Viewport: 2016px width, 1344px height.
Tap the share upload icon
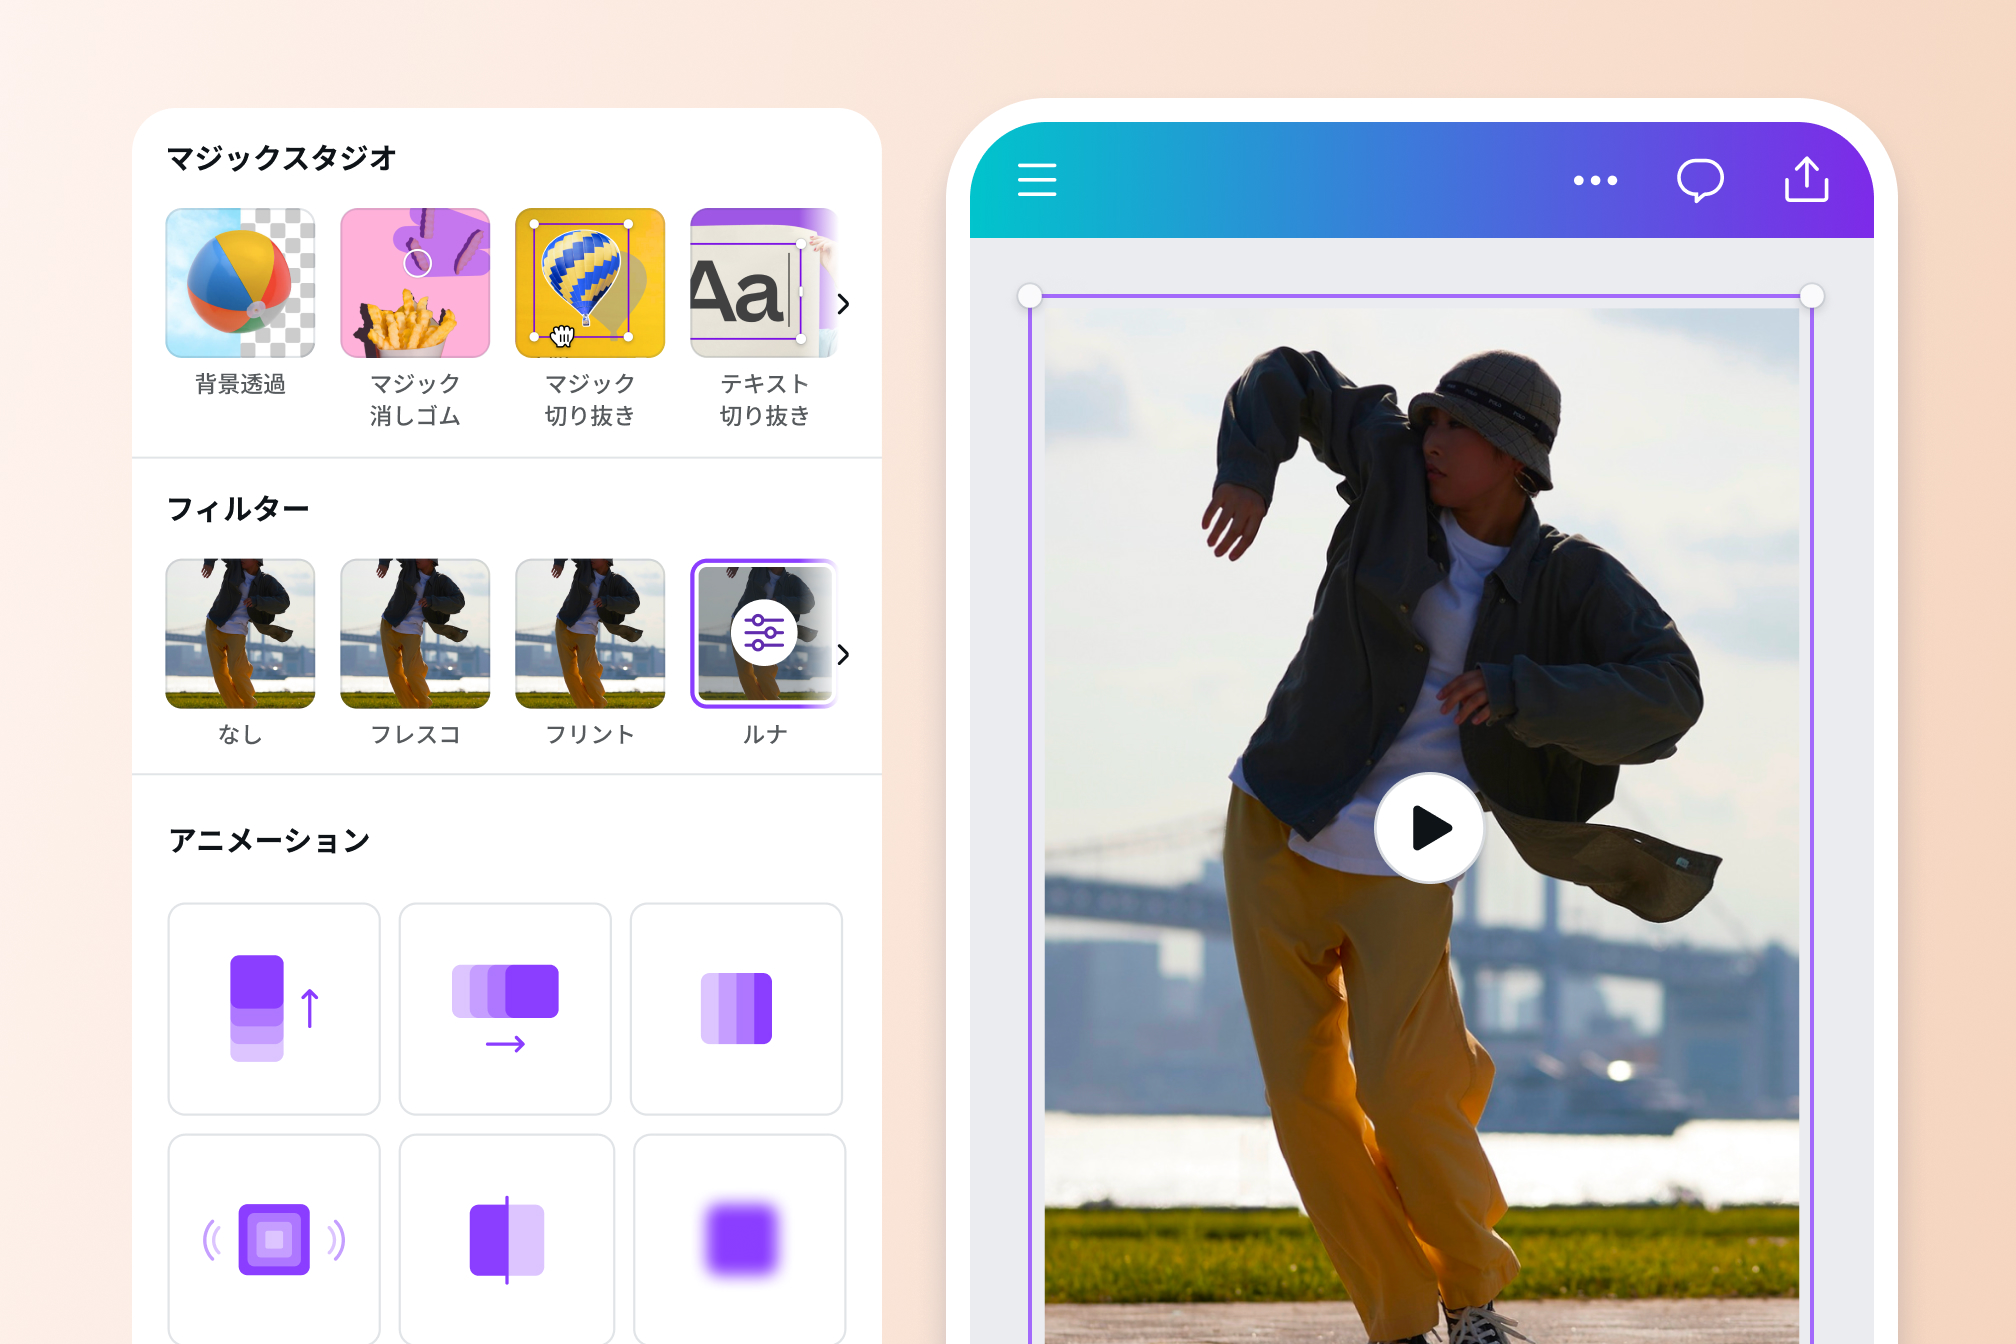coord(1807,180)
